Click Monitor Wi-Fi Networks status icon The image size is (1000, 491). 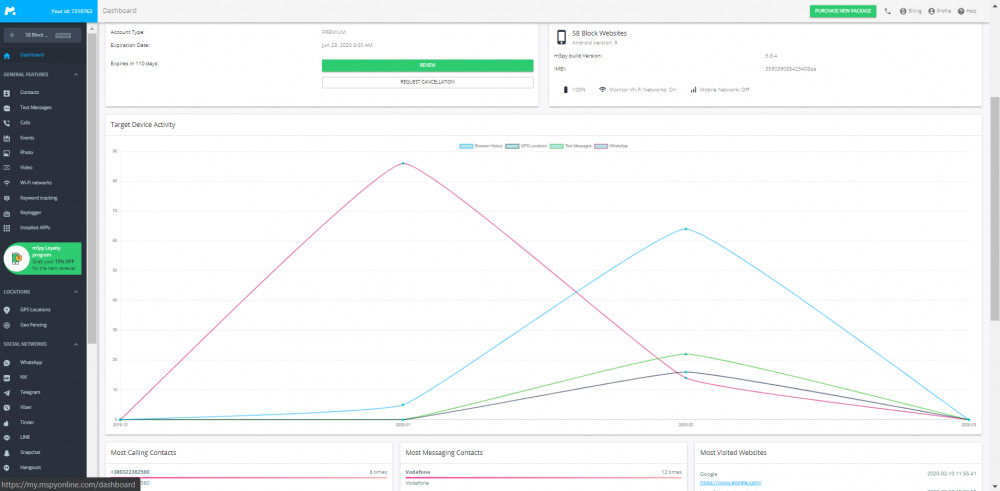click(x=602, y=90)
